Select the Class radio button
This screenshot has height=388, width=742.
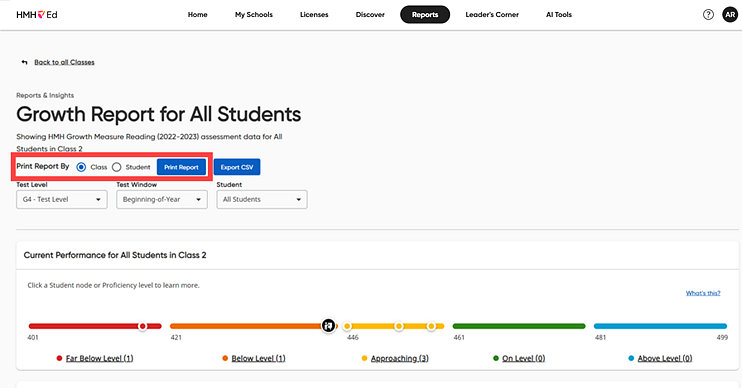coord(81,167)
